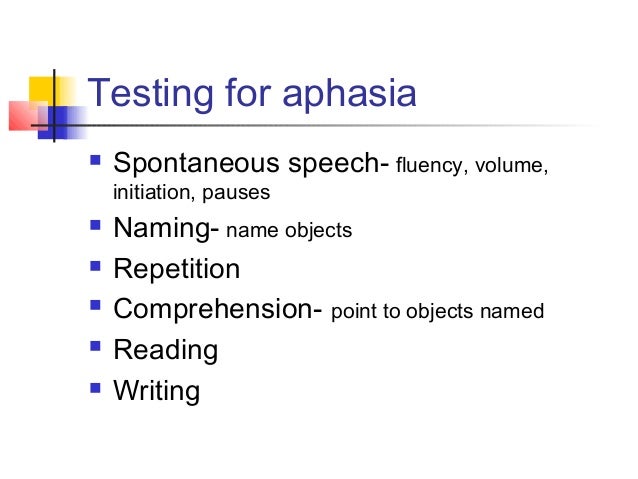Click the word 'Naming-'
Image resolution: width=638 pixels, height=479 pixels.
pos(166,229)
